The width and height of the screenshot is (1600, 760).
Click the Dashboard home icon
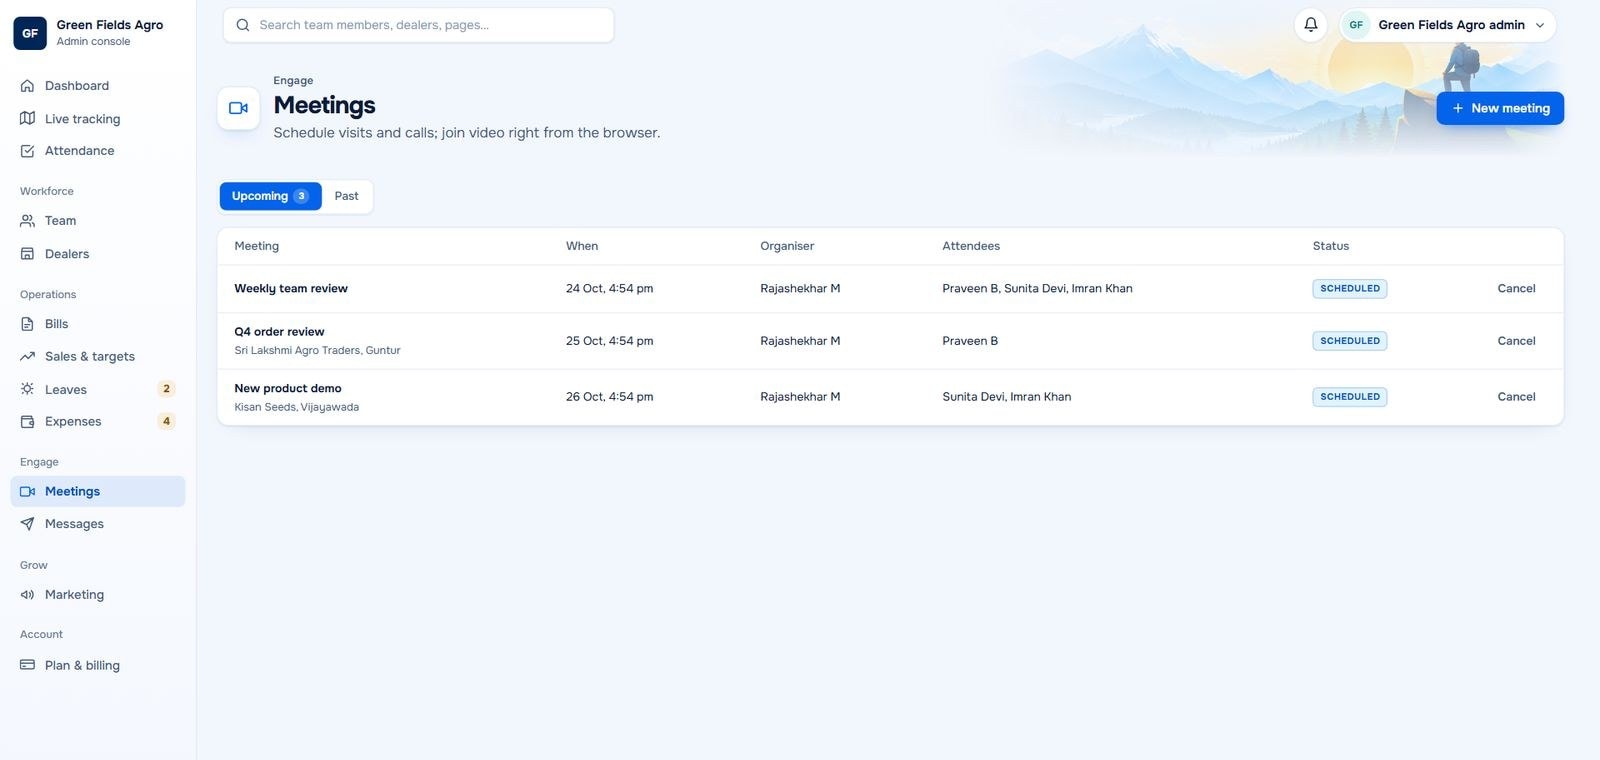pos(28,86)
